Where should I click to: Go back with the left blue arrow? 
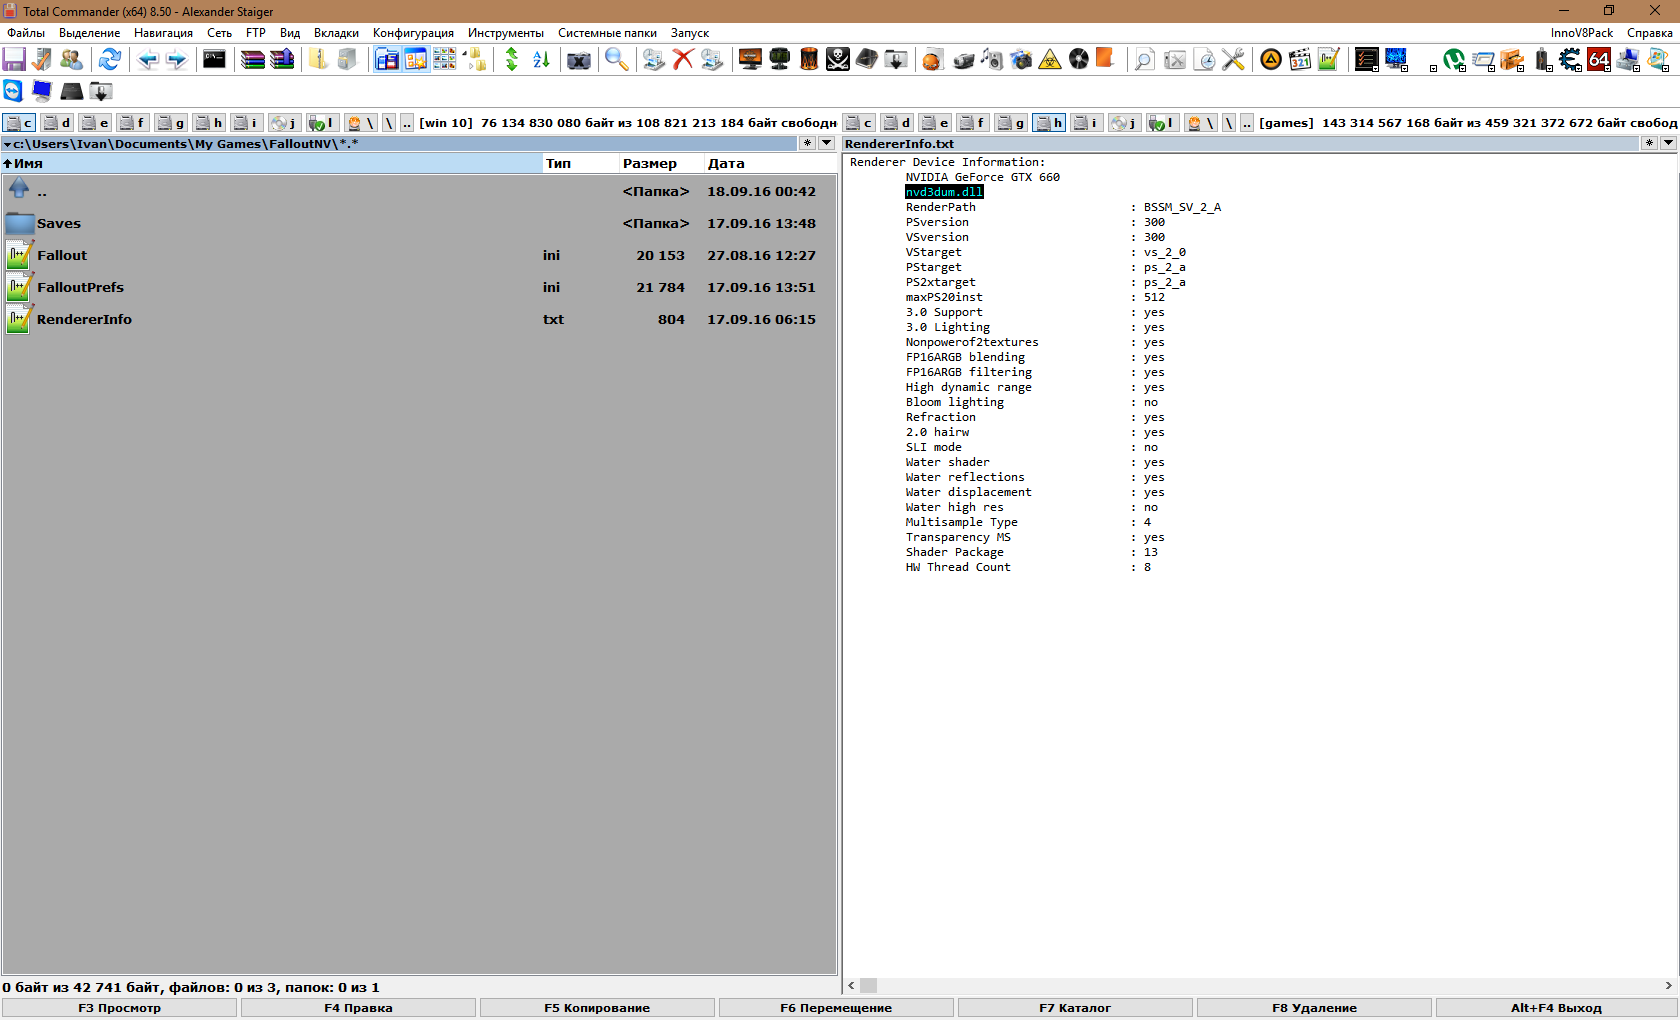click(x=148, y=60)
